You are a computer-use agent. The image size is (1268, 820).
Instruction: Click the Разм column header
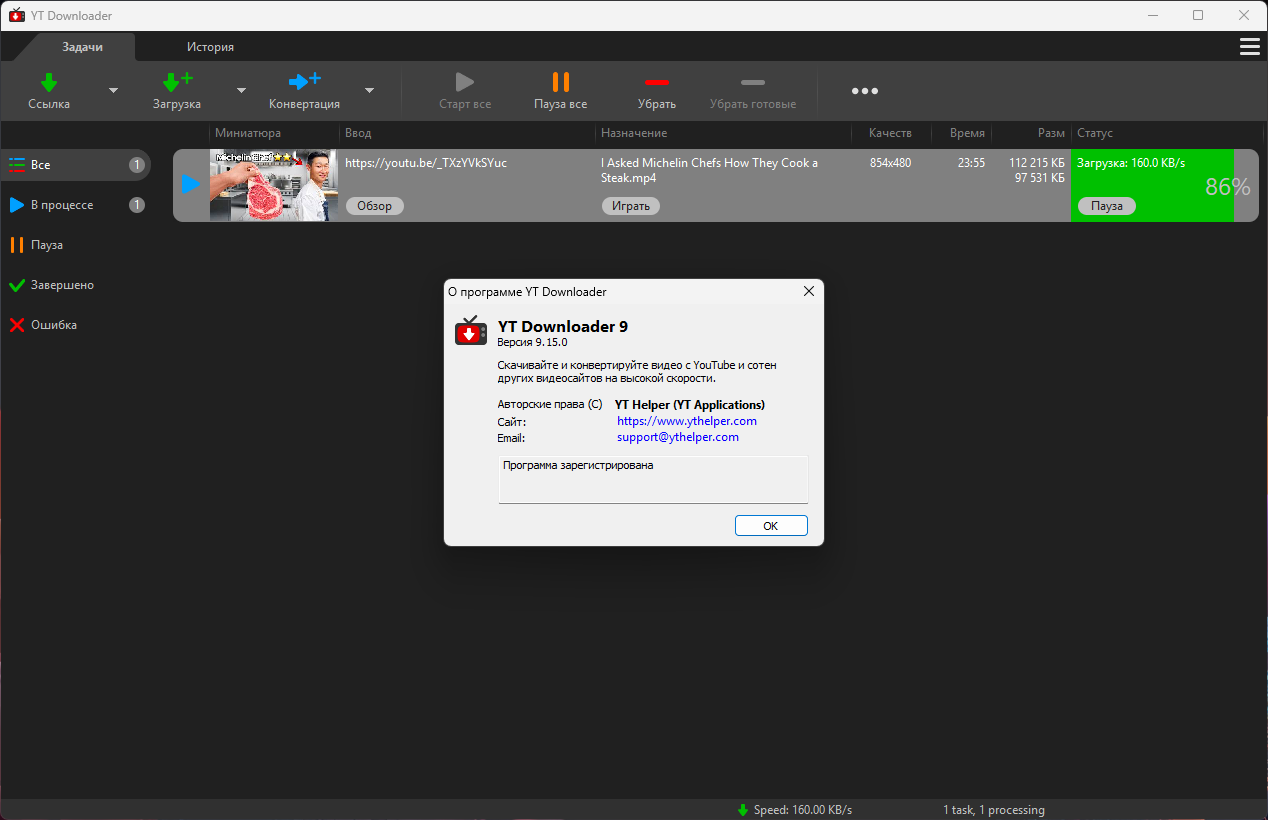pyautogui.click(x=1050, y=133)
